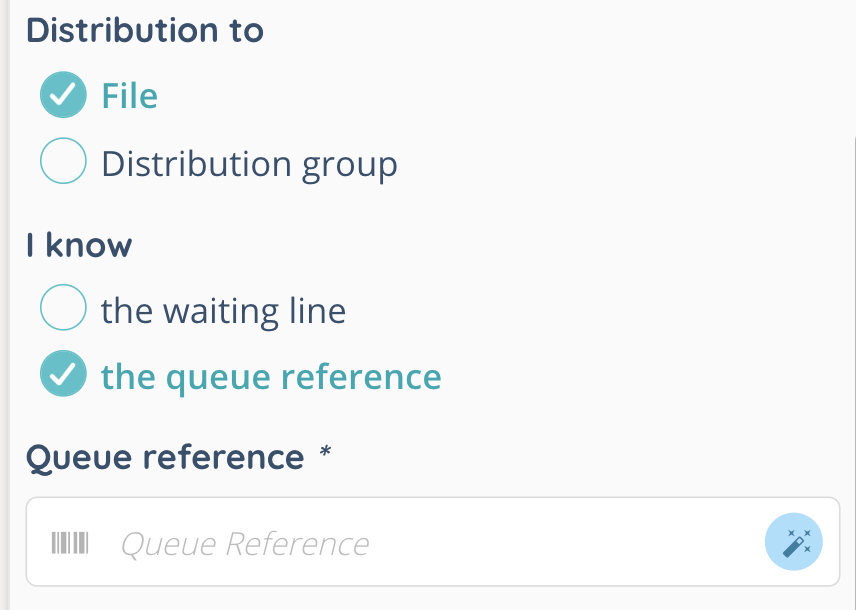Pick the queue reference option label text
This screenshot has width=856, height=610.
(271, 376)
